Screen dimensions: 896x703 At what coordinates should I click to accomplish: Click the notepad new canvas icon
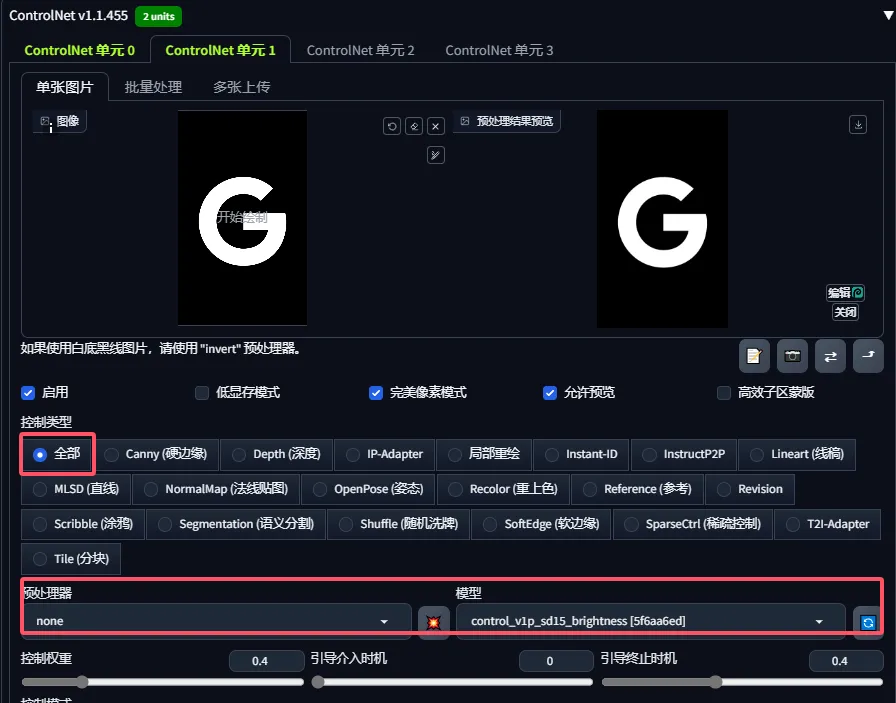click(754, 356)
